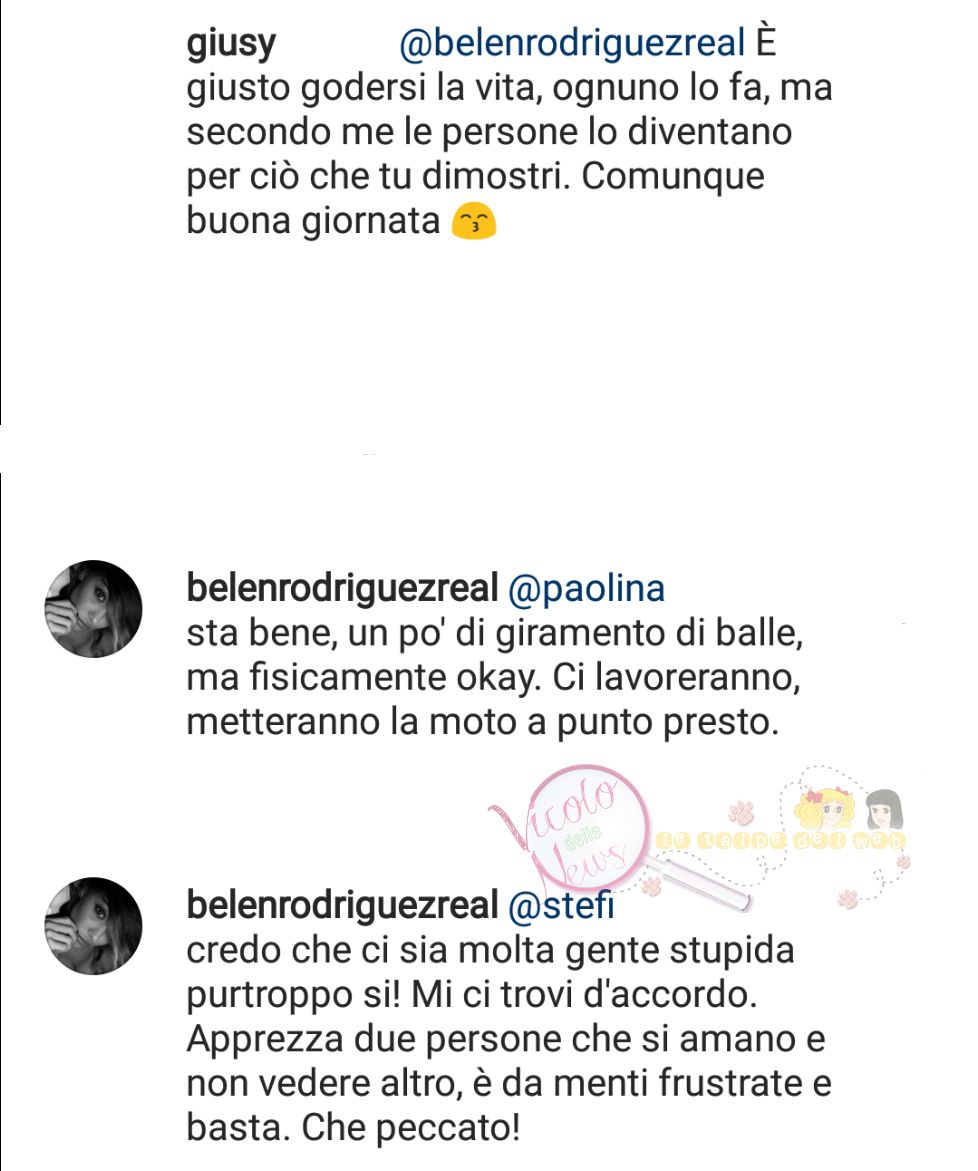Click belenrodriguezreal username before @paolina
The image size is (978, 1171).
click(x=342, y=588)
